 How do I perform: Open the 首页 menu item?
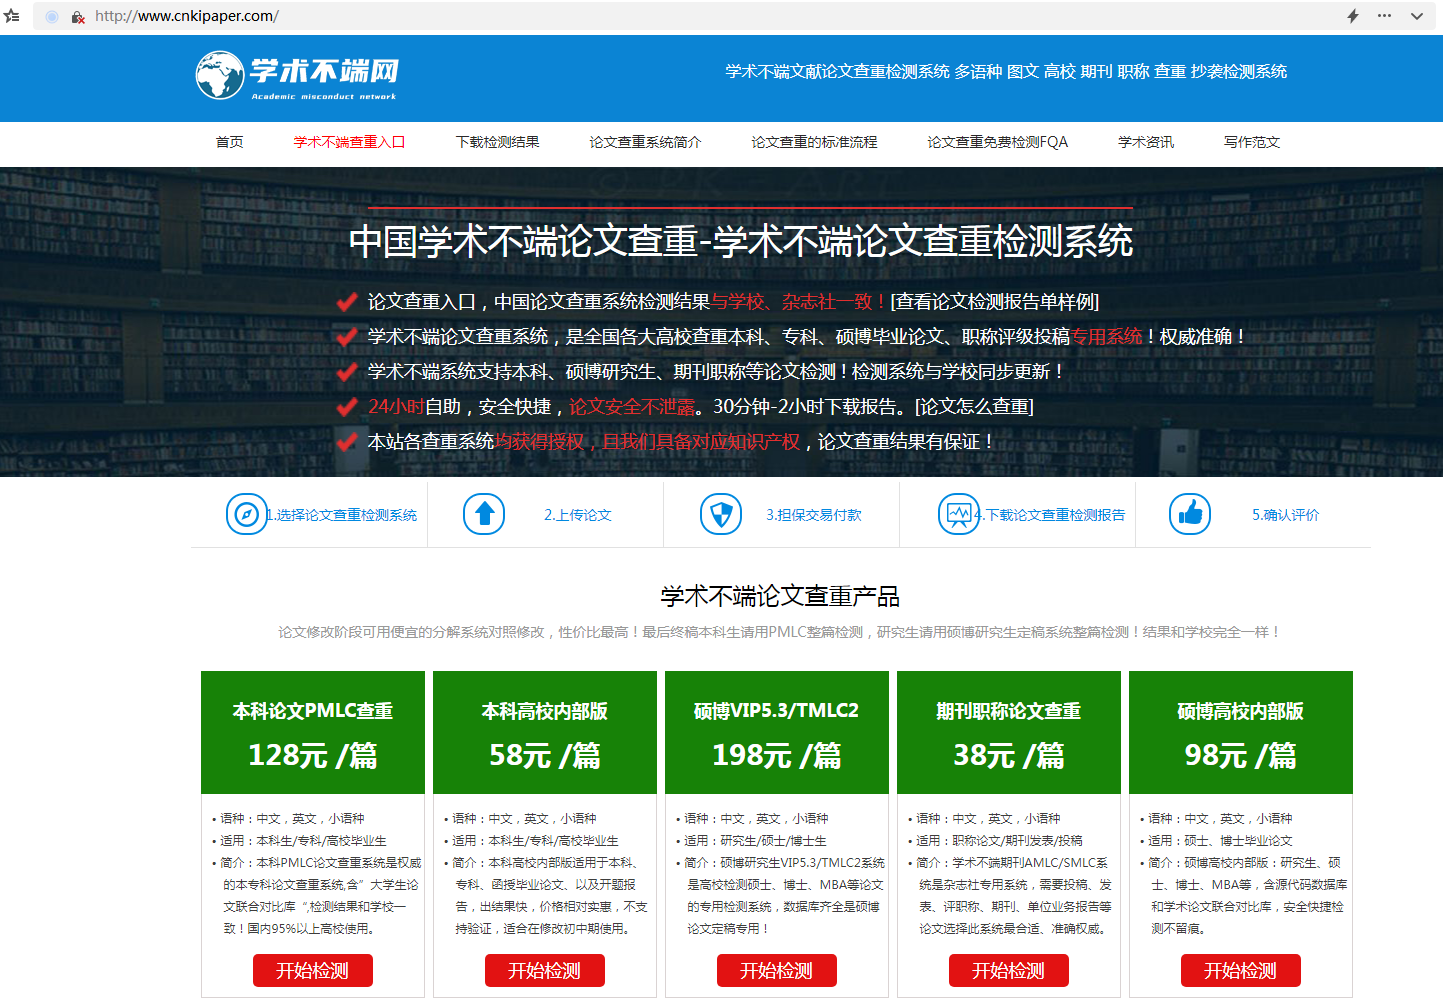(230, 142)
